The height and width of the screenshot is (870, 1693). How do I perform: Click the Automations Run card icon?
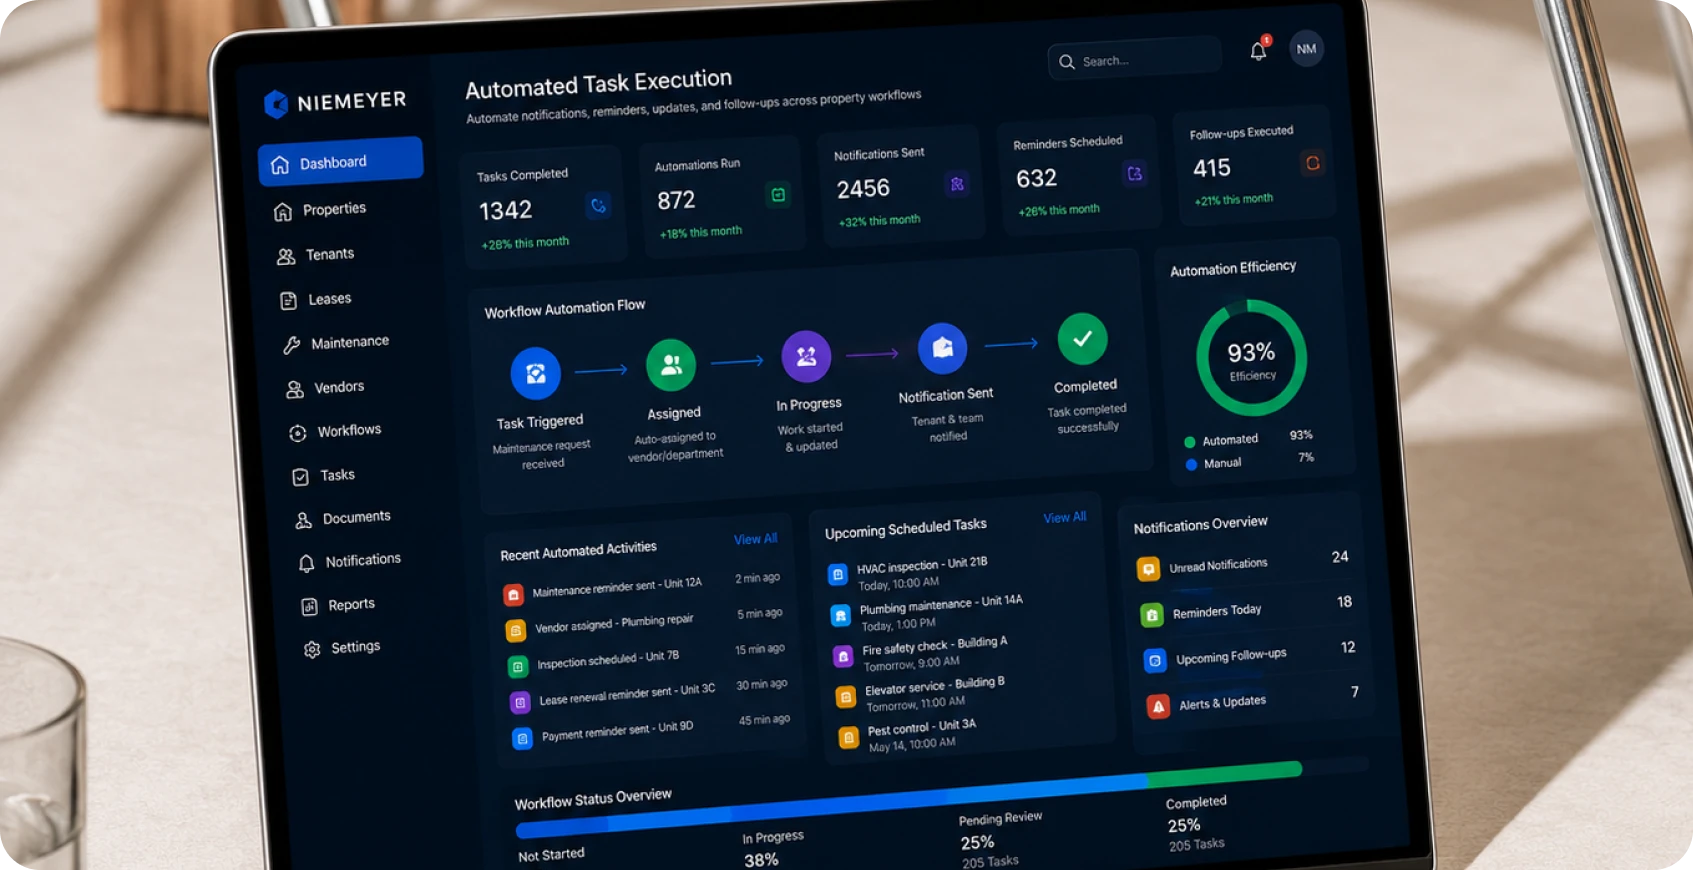click(778, 194)
